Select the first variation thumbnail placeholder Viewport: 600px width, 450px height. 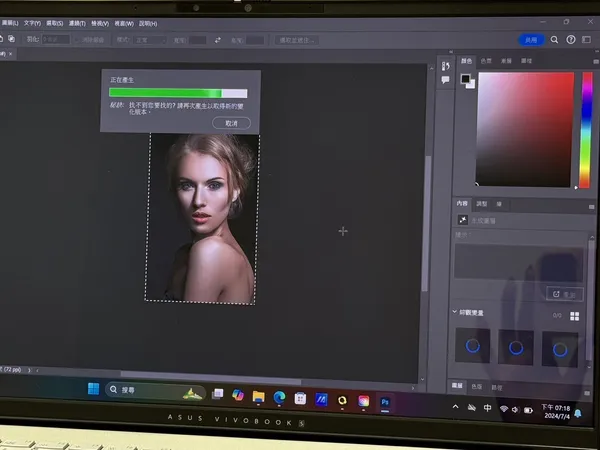473,345
